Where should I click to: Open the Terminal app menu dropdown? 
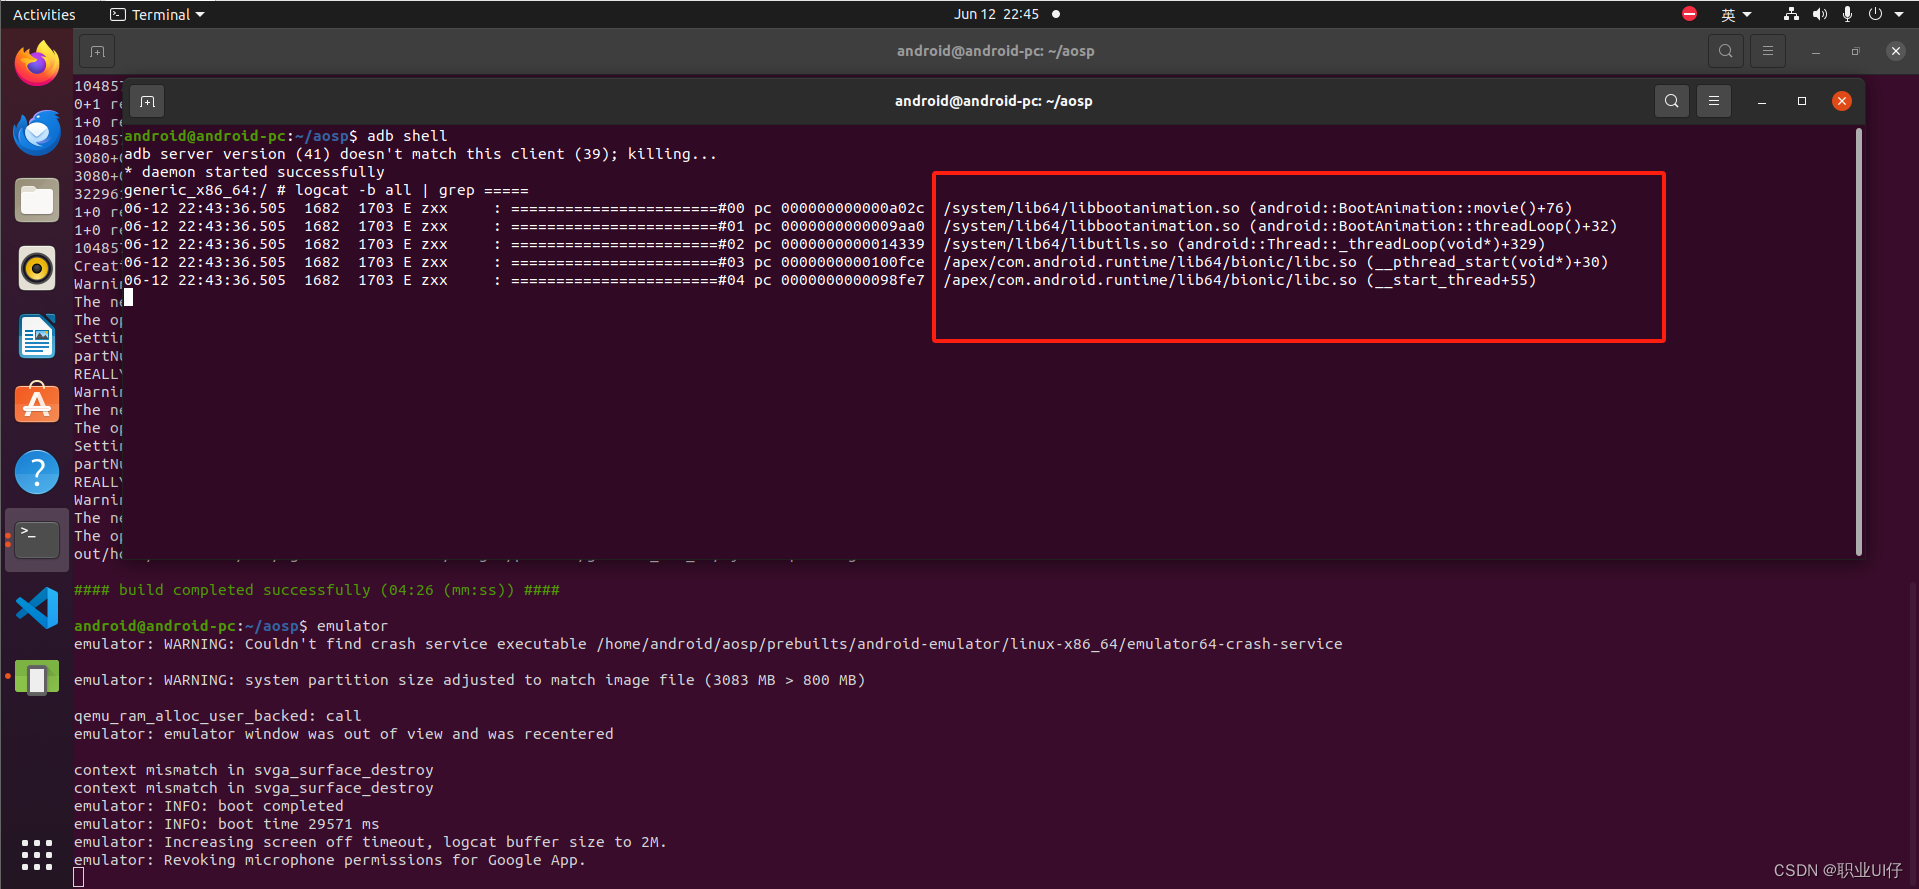[x=157, y=14]
